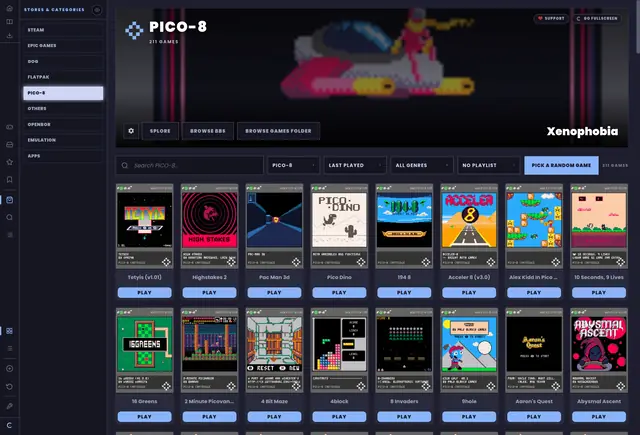
Task: Click the Xenophobia banner title
Action: pos(582,131)
